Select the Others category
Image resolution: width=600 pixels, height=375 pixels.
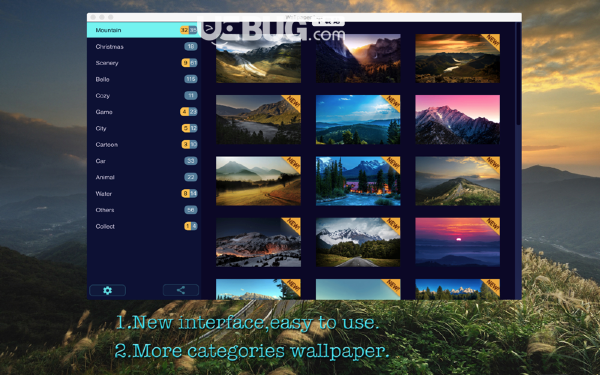click(x=144, y=210)
